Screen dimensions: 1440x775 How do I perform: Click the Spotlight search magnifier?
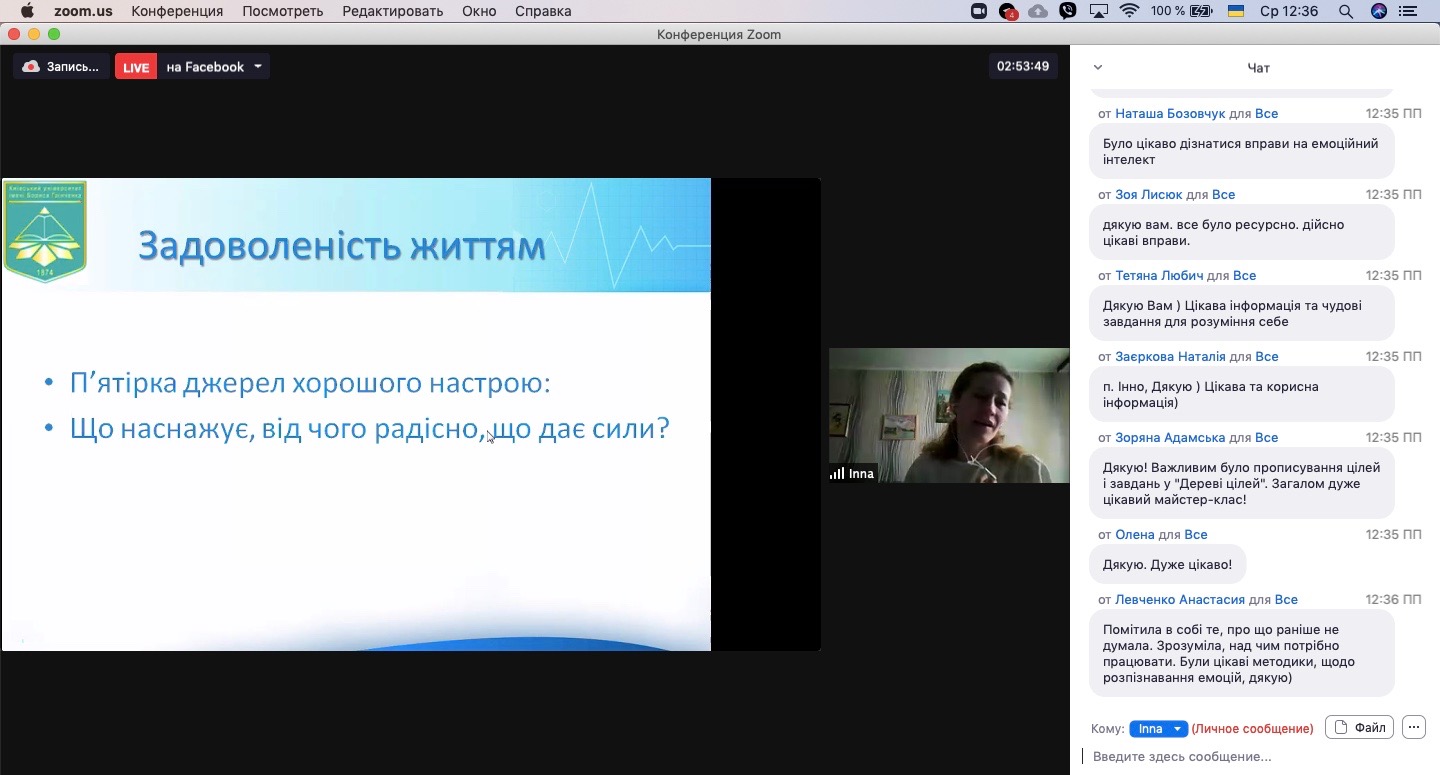(1346, 11)
